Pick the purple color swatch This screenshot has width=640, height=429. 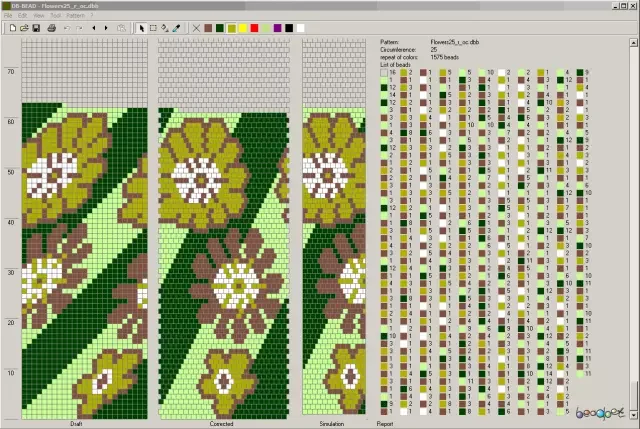pyautogui.click(x=278, y=28)
